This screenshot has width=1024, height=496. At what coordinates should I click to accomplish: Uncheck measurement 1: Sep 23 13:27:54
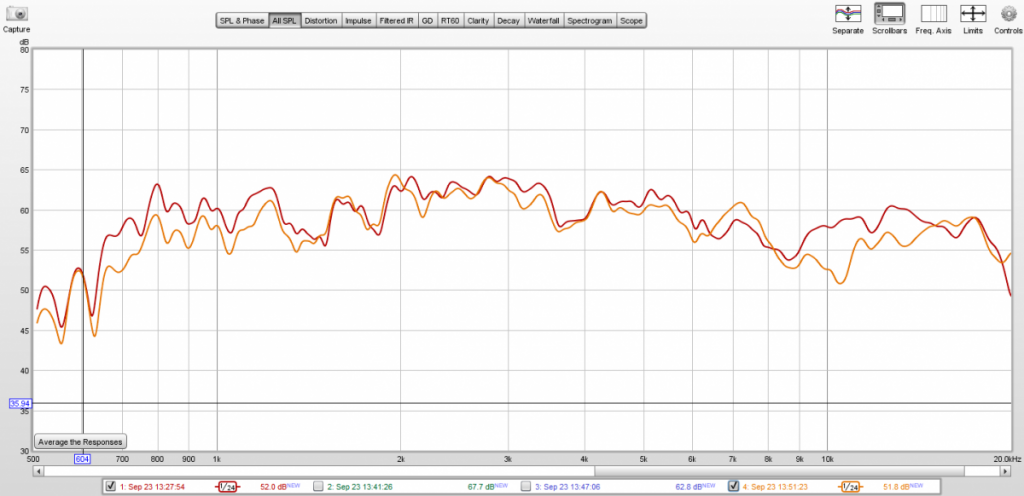110,486
